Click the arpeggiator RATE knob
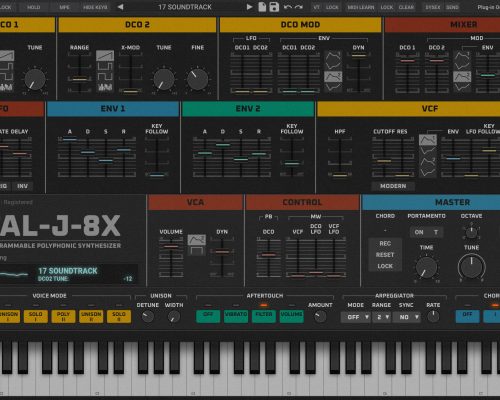This screenshot has height=400, width=500. click(x=433, y=316)
